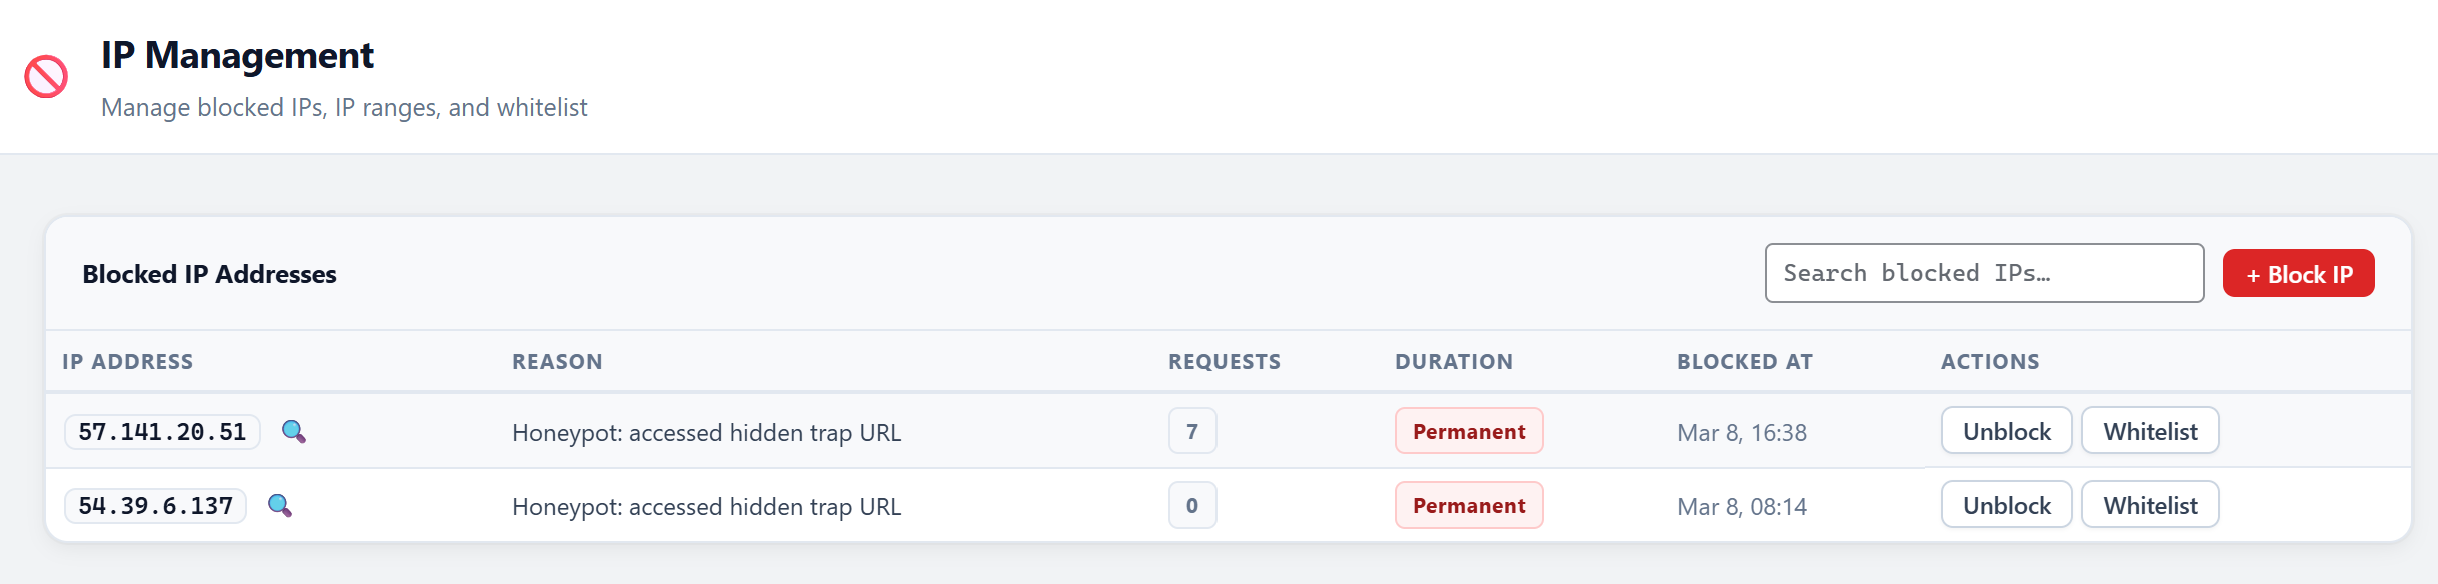This screenshot has height=584, width=2438.
Task: Whitelist the IP 57.141.20.51
Action: pyautogui.click(x=2150, y=431)
